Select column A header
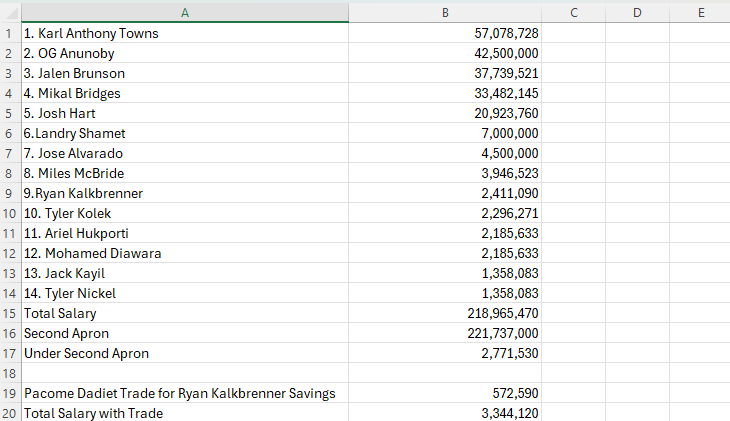 (x=185, y=13)
